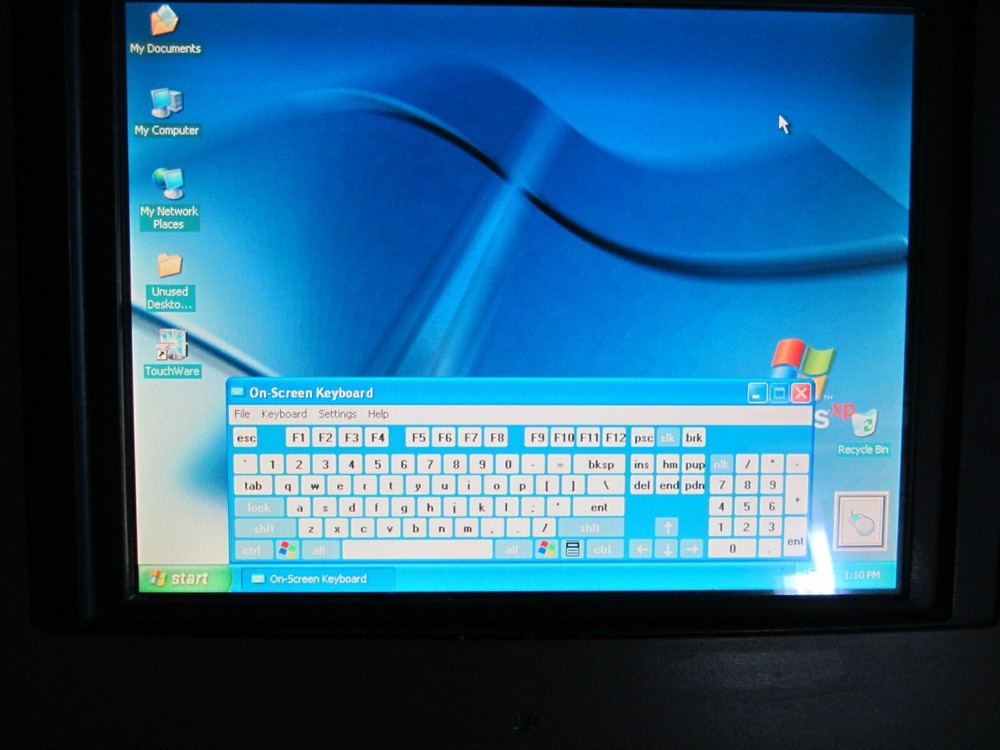Click the space bar key
The width and height of the screenshot is (1000, 750).
coord(418,549)
